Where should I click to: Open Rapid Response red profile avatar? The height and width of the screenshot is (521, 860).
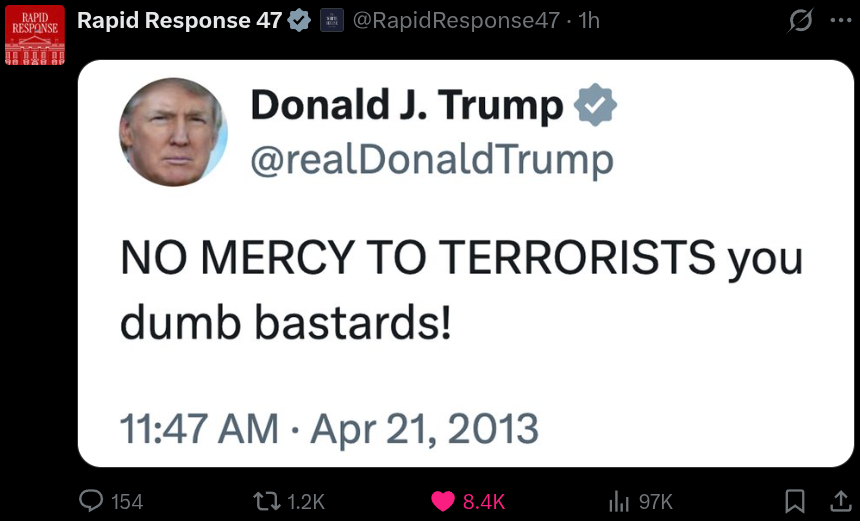click(x=35, y=35)
